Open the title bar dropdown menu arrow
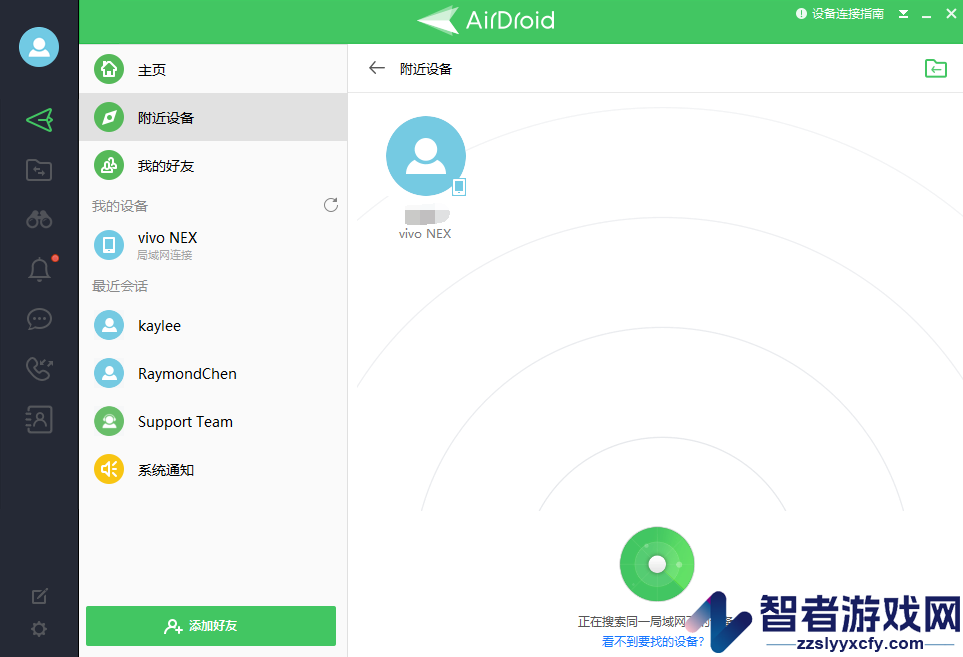Viewport: 963px width, 657px height. 903,14
